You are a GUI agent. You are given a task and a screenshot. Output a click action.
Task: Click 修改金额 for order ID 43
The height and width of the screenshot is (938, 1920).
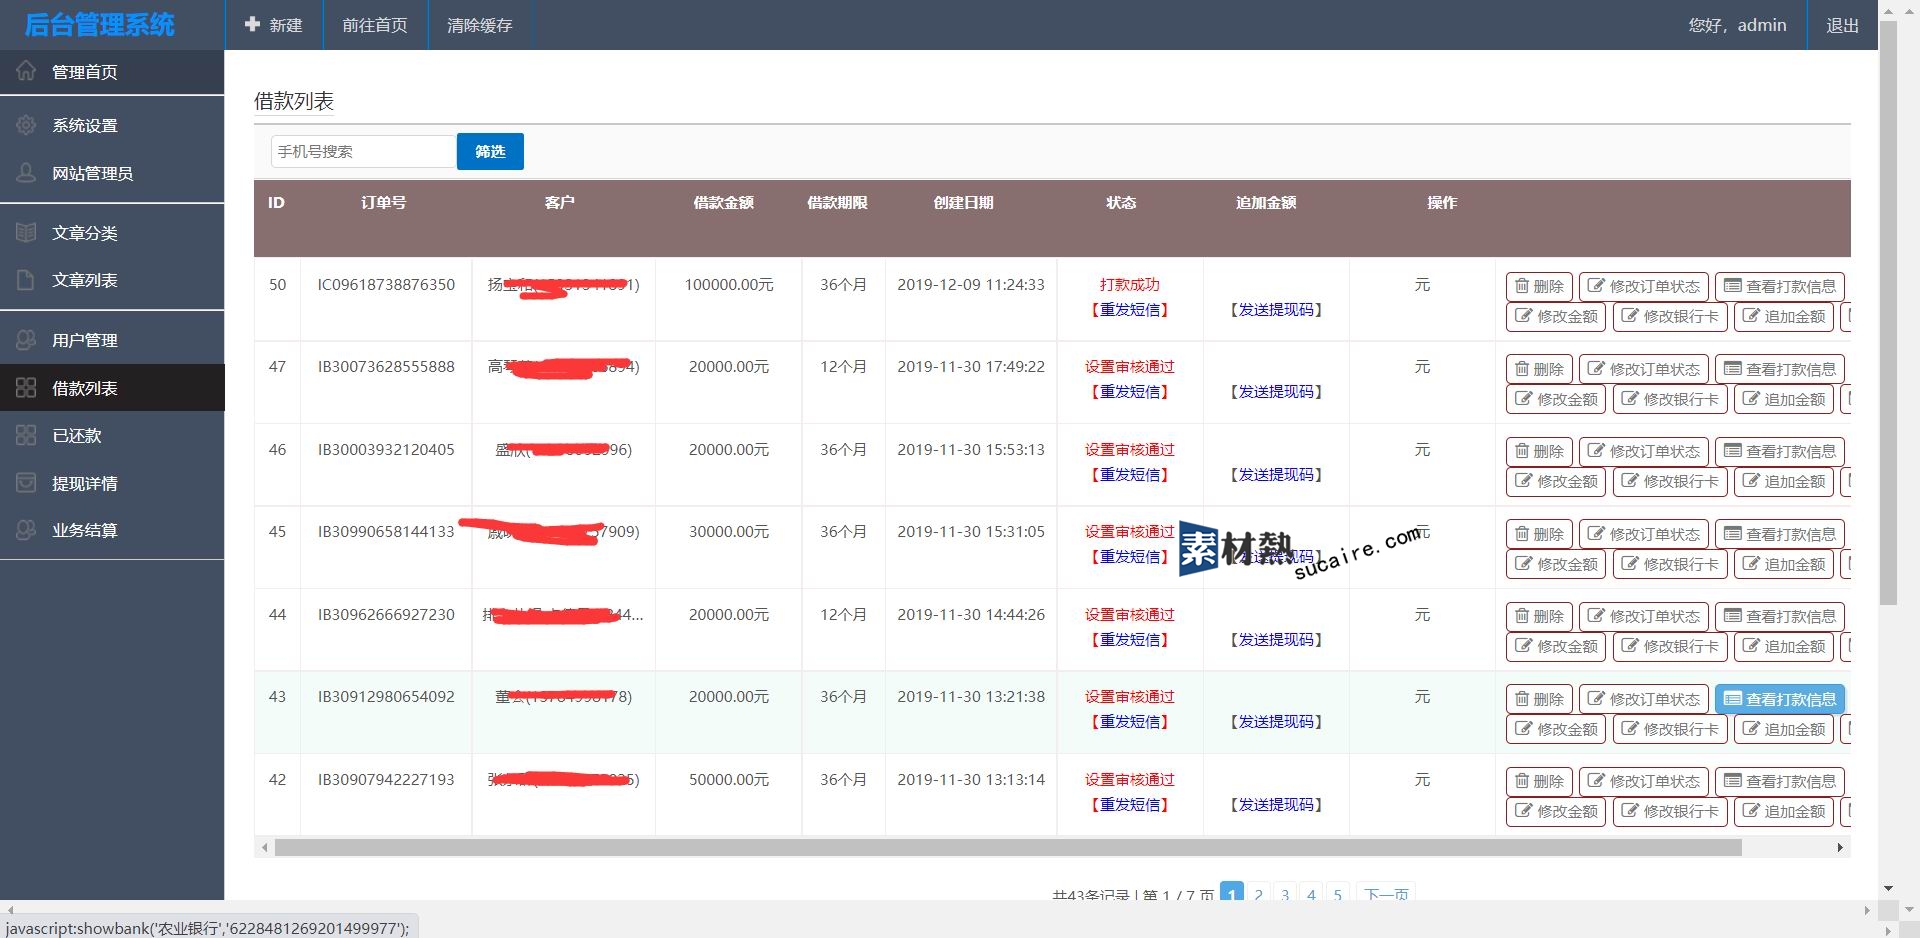pos(1556,729)
